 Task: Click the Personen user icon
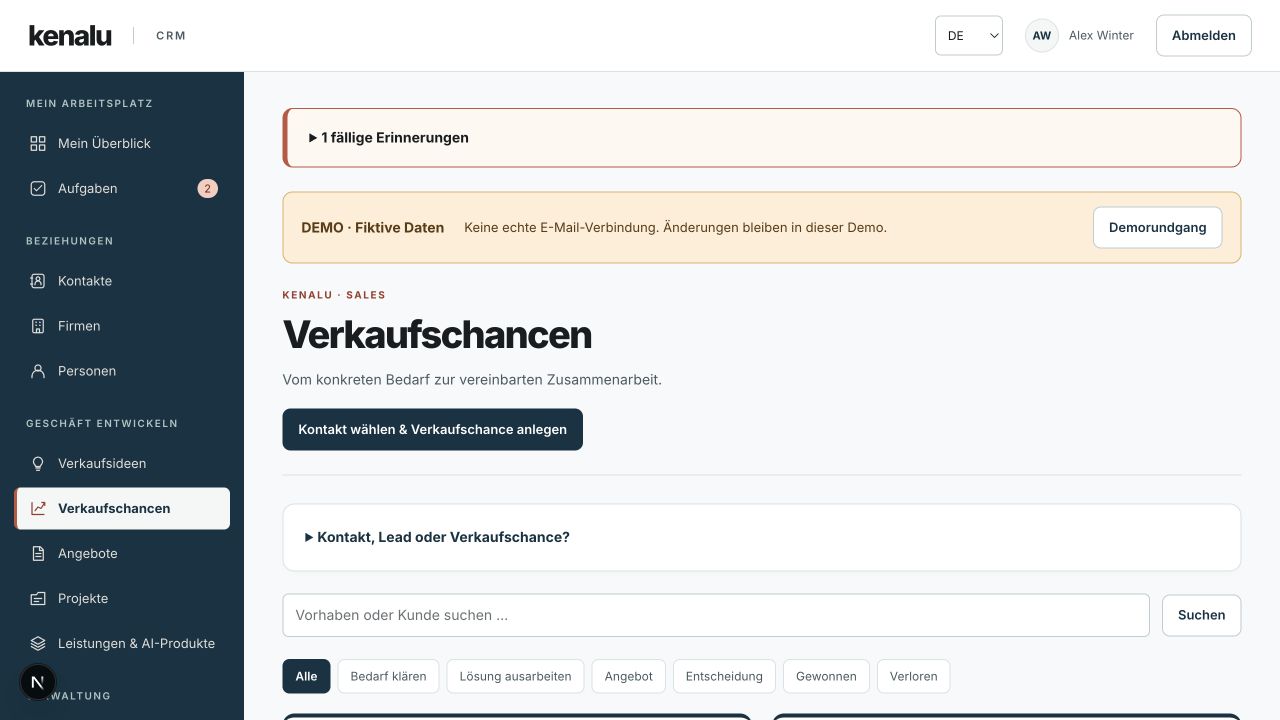(x=38, y=371)
